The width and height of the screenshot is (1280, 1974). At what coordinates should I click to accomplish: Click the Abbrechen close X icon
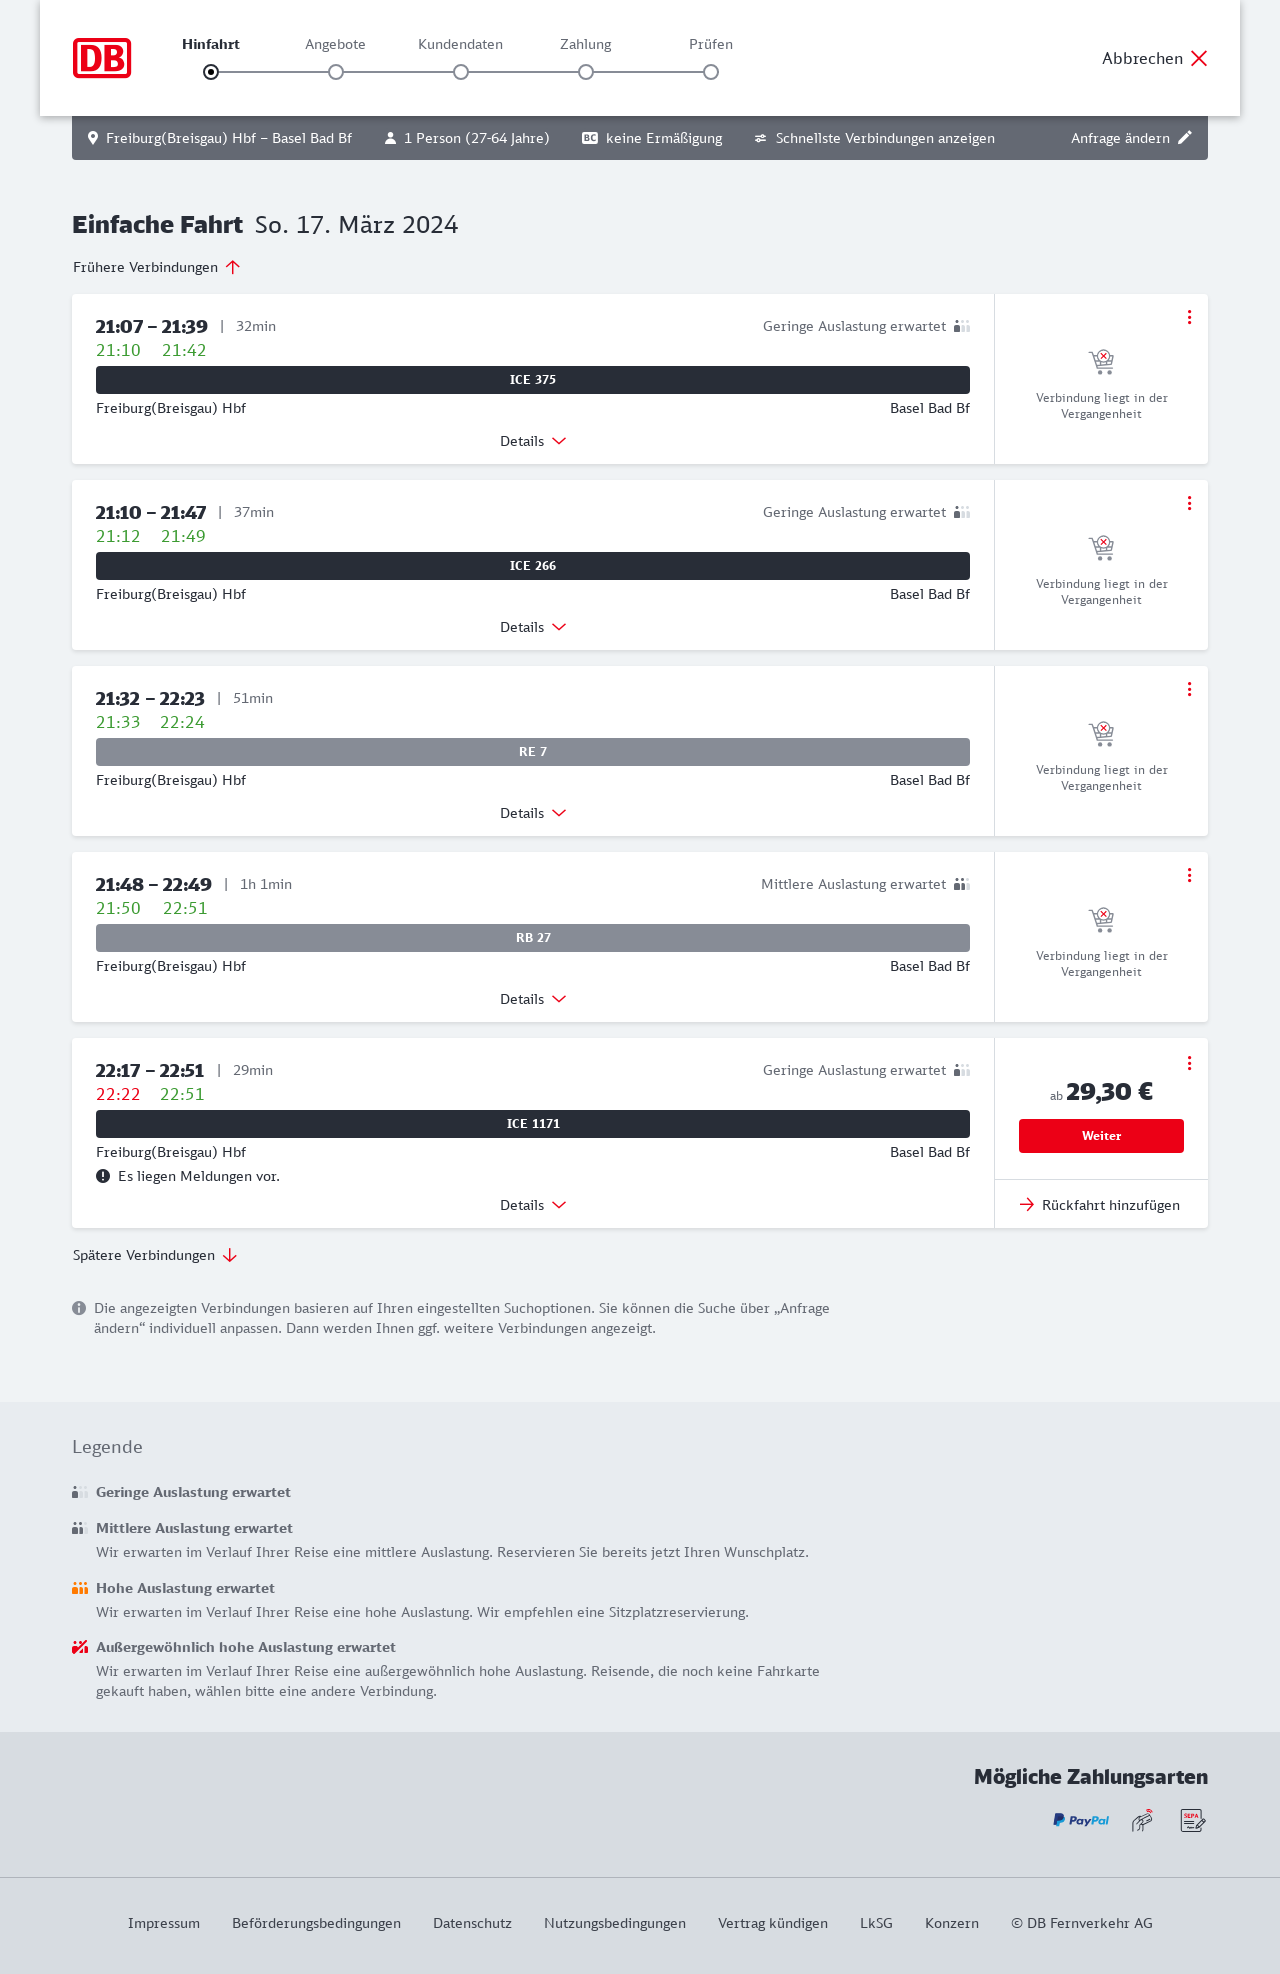point(1199,58)
